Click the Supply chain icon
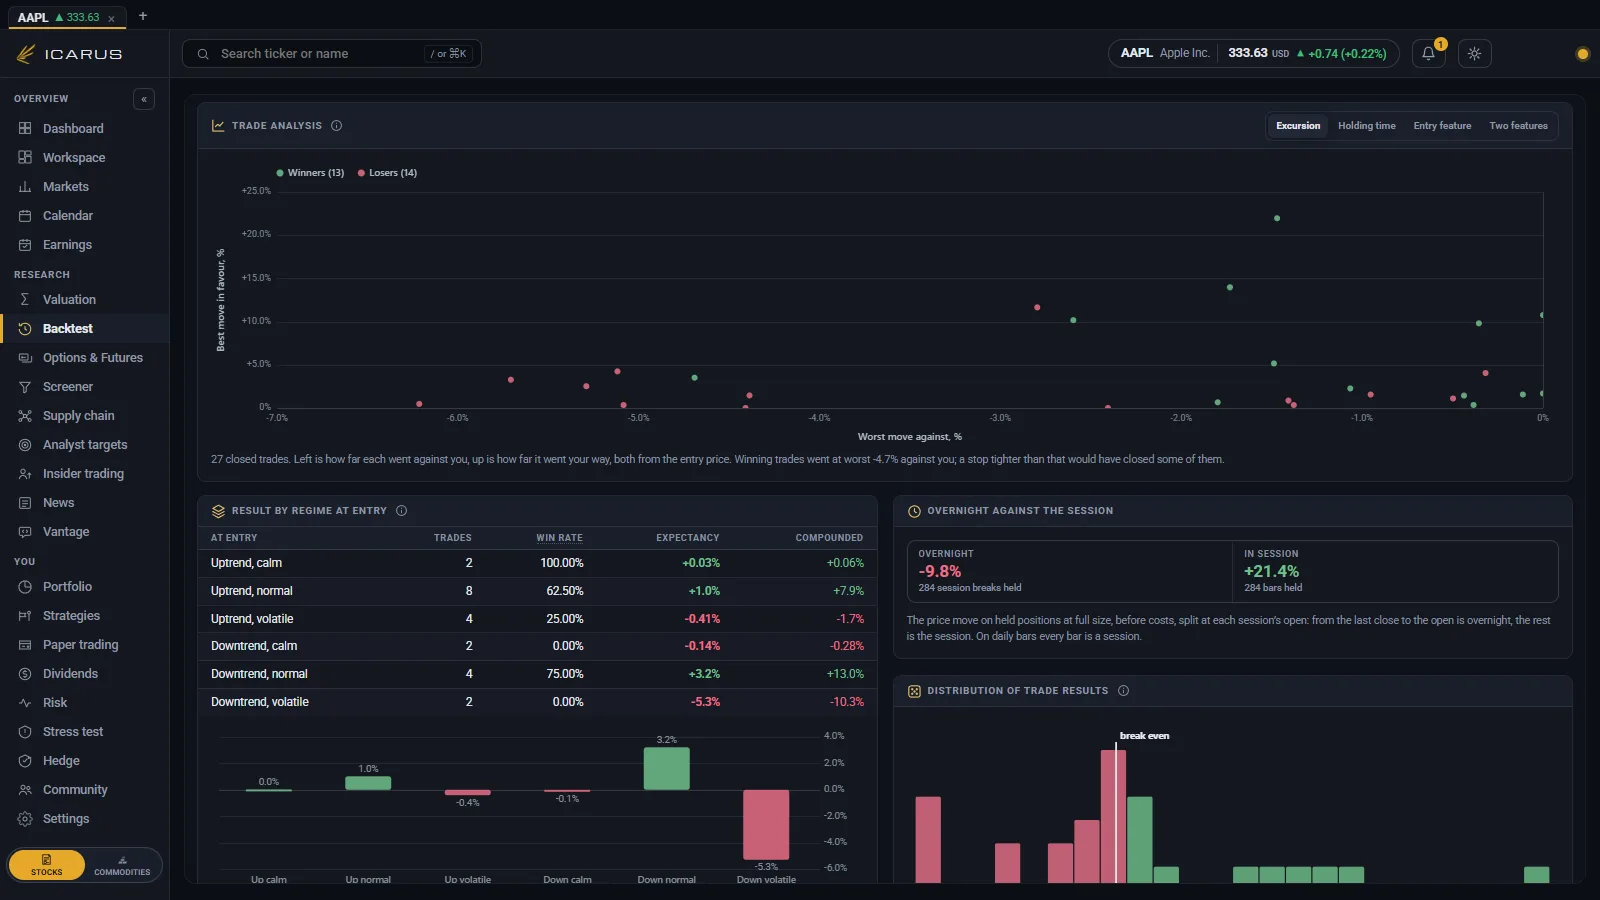Viewport: 1600px width, 900px height. coord(25,416)
